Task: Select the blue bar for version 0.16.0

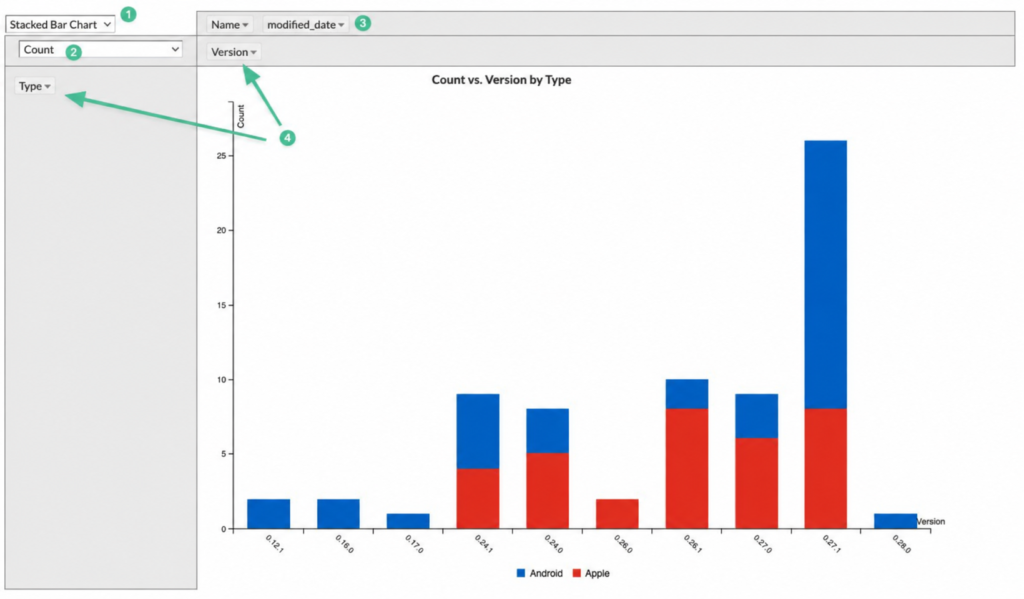Action: [338, 513]
